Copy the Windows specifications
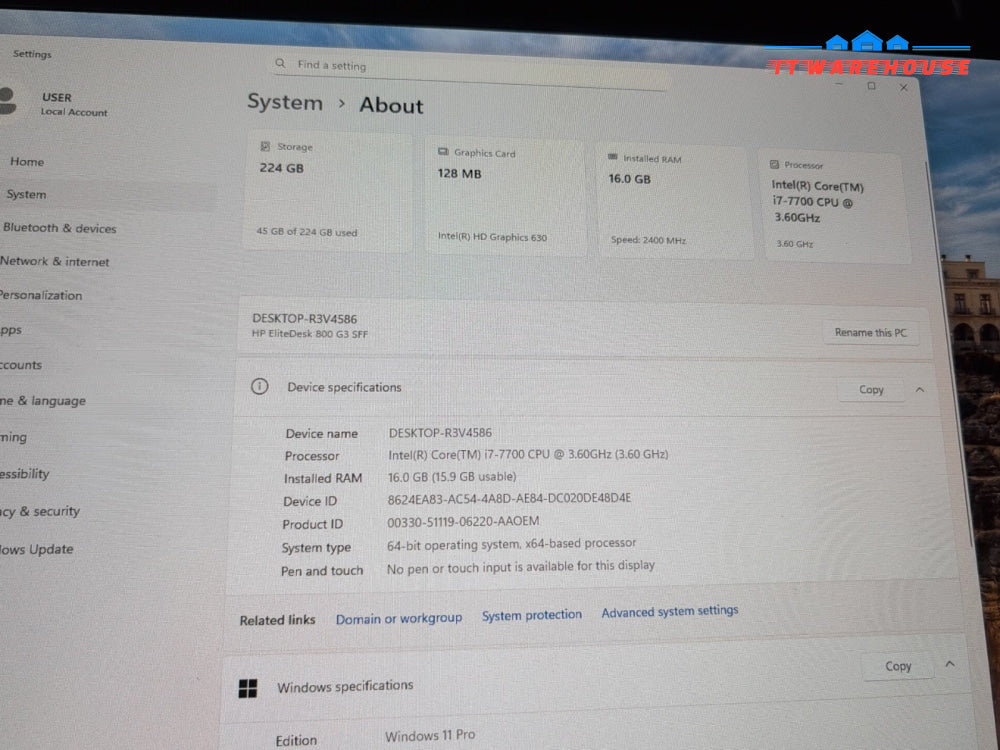 tap(898, 666)
